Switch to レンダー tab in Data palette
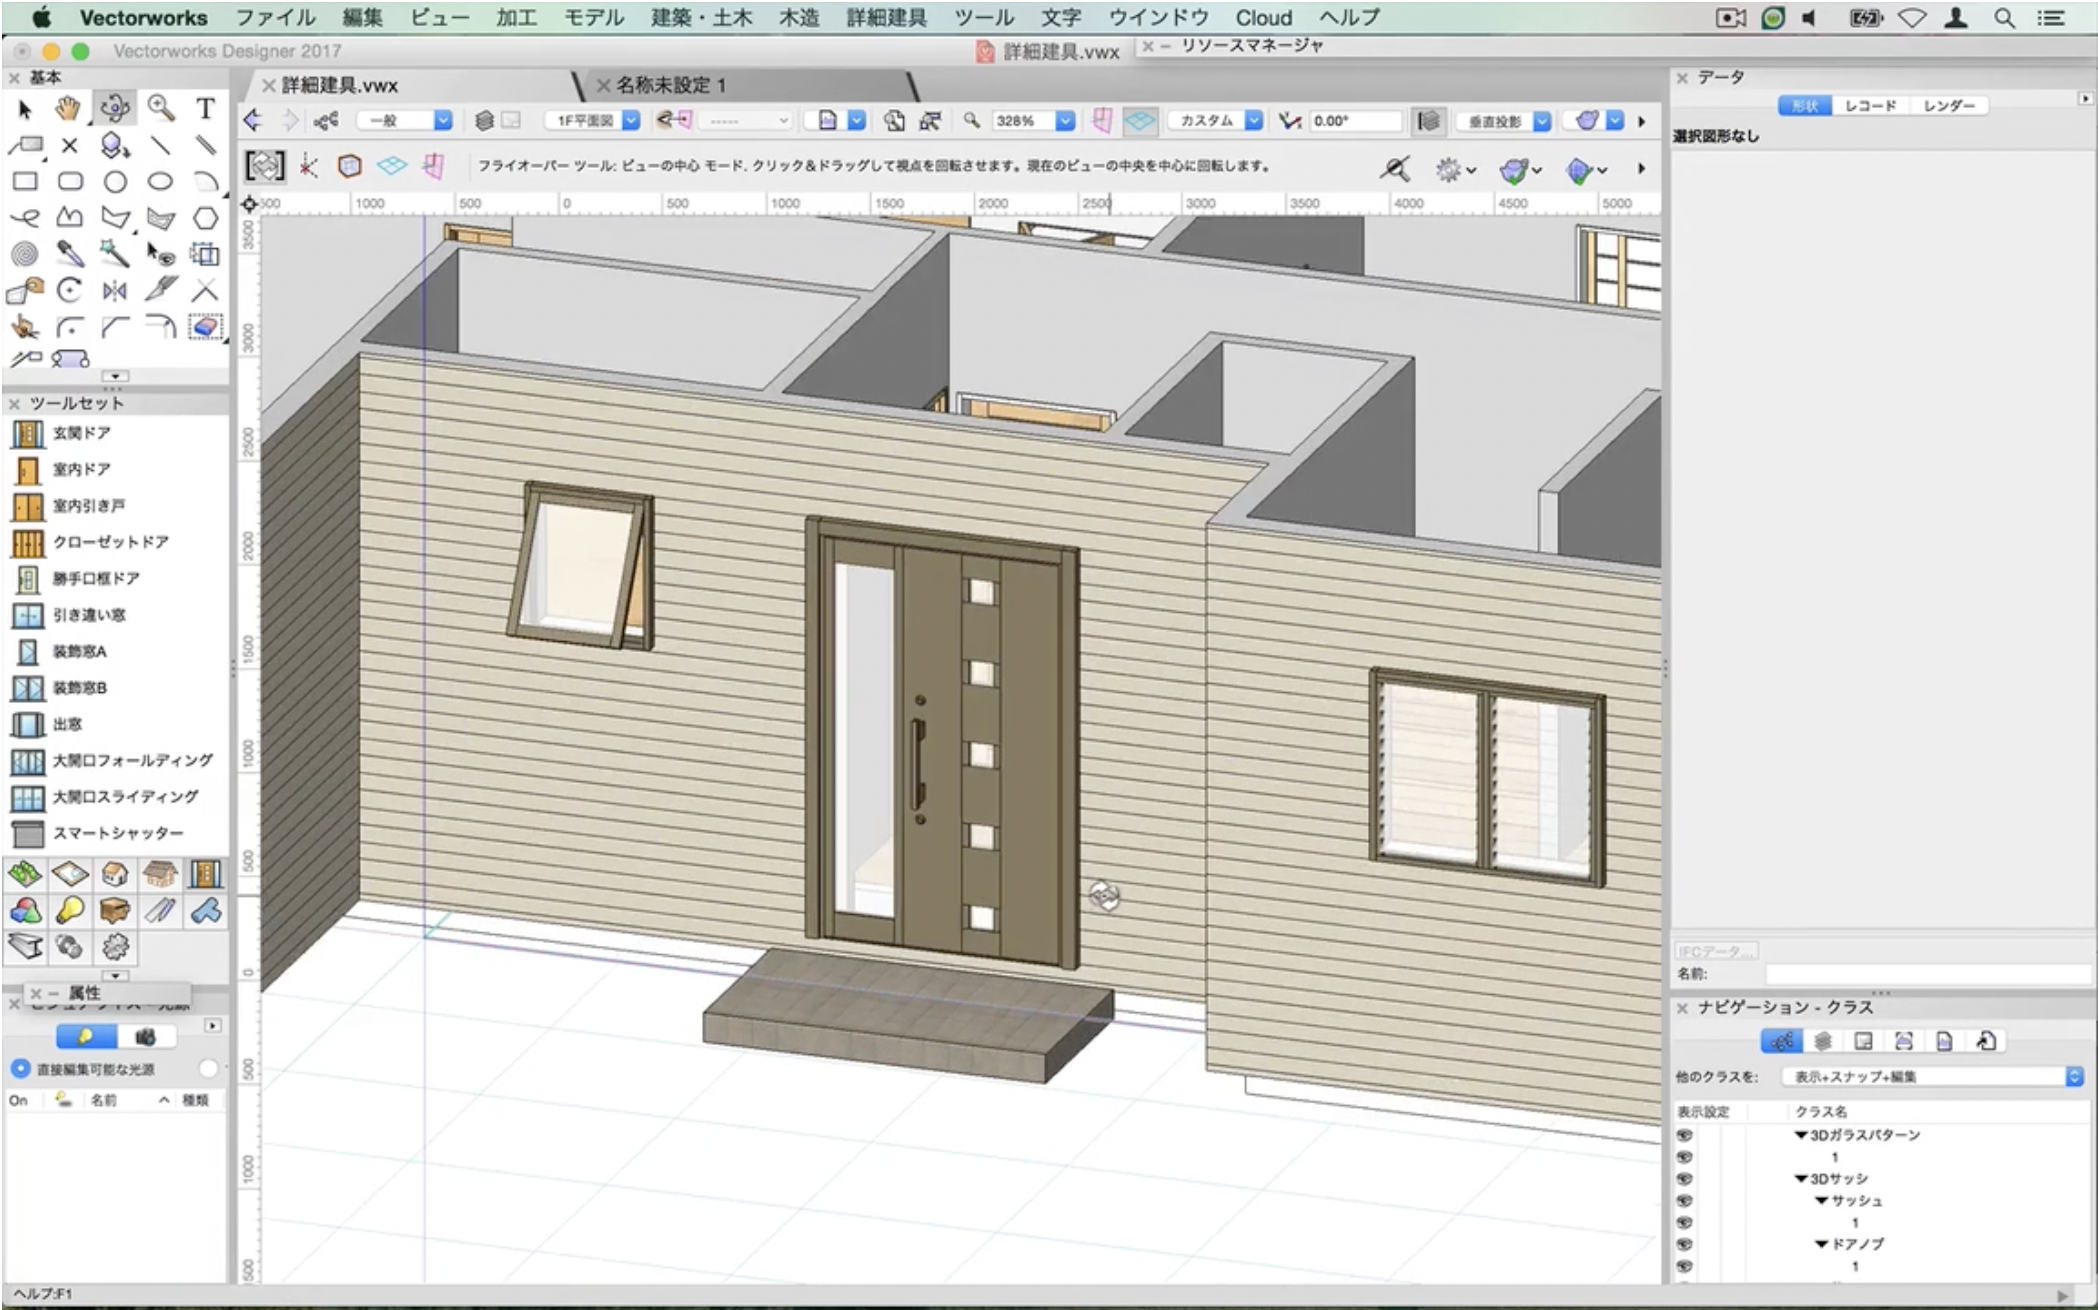 pos(1948,105)
